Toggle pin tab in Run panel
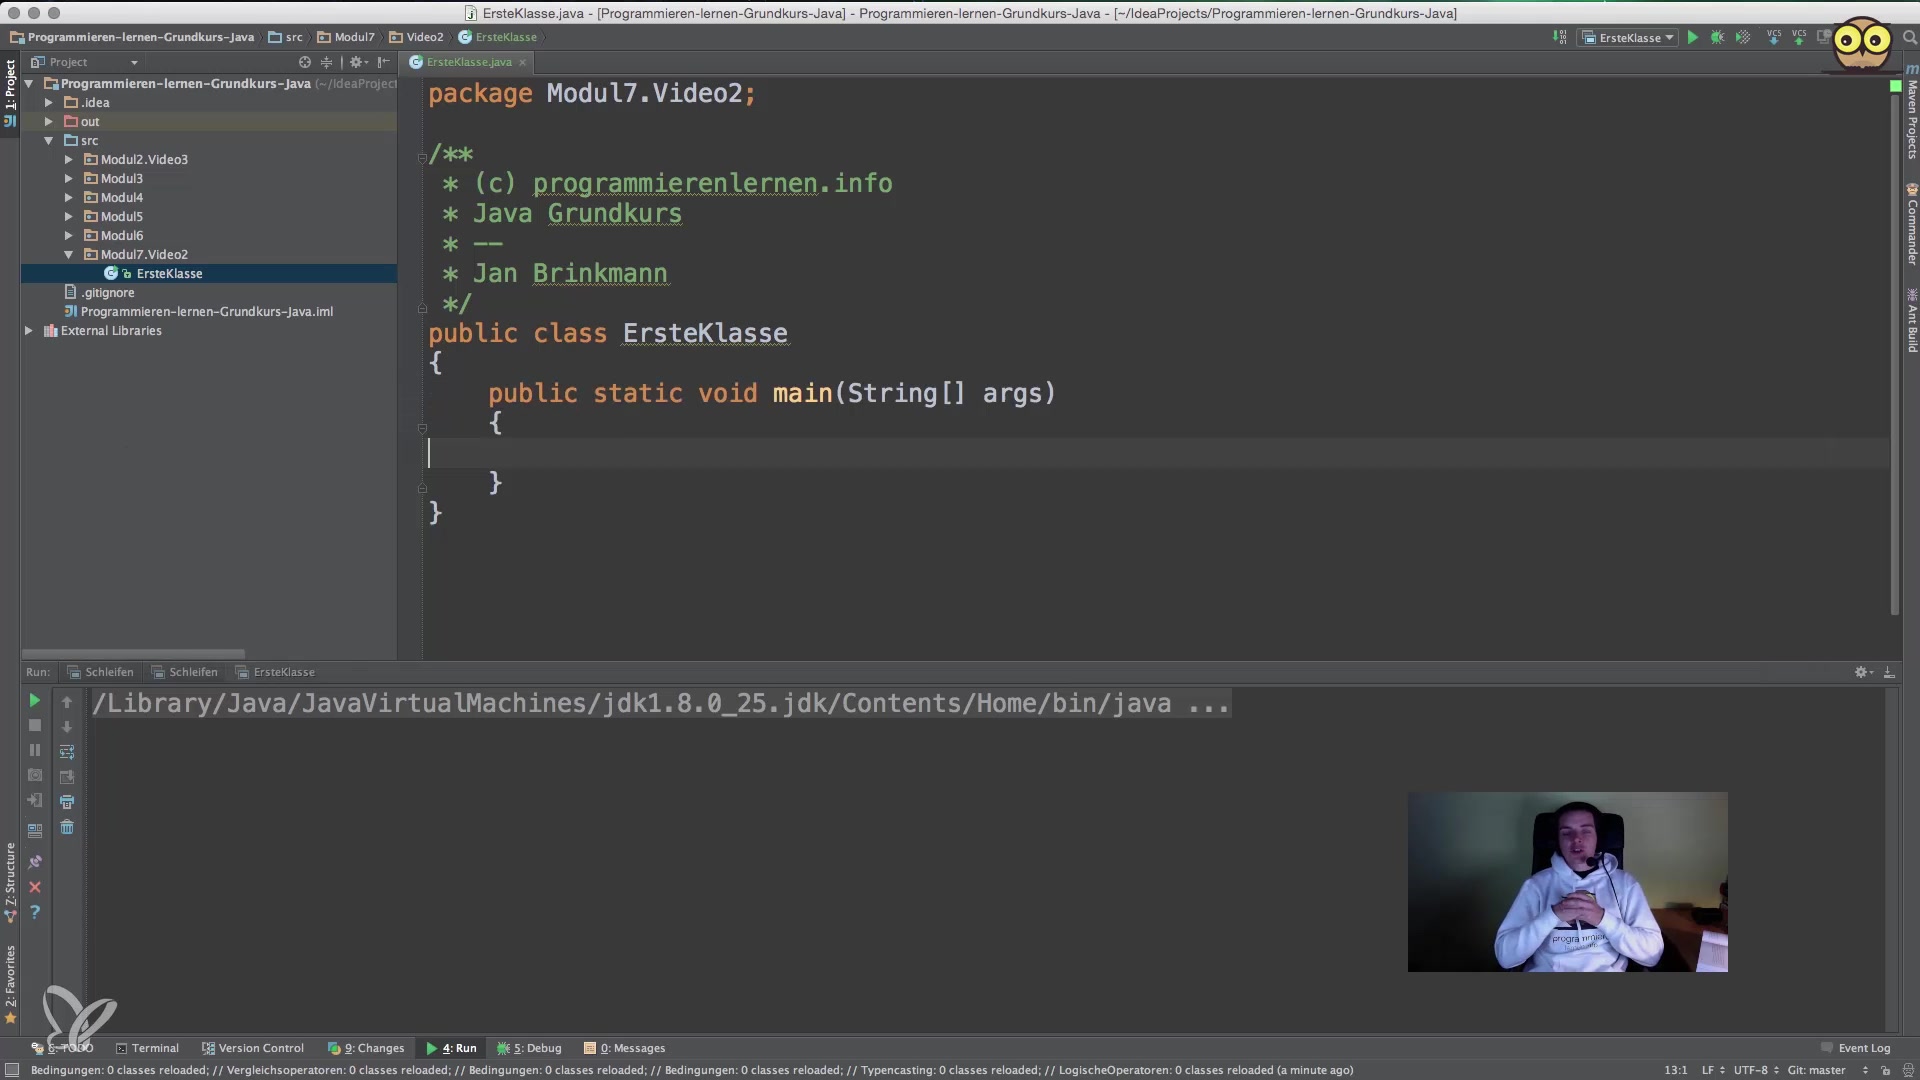 (x=35, y=861)
